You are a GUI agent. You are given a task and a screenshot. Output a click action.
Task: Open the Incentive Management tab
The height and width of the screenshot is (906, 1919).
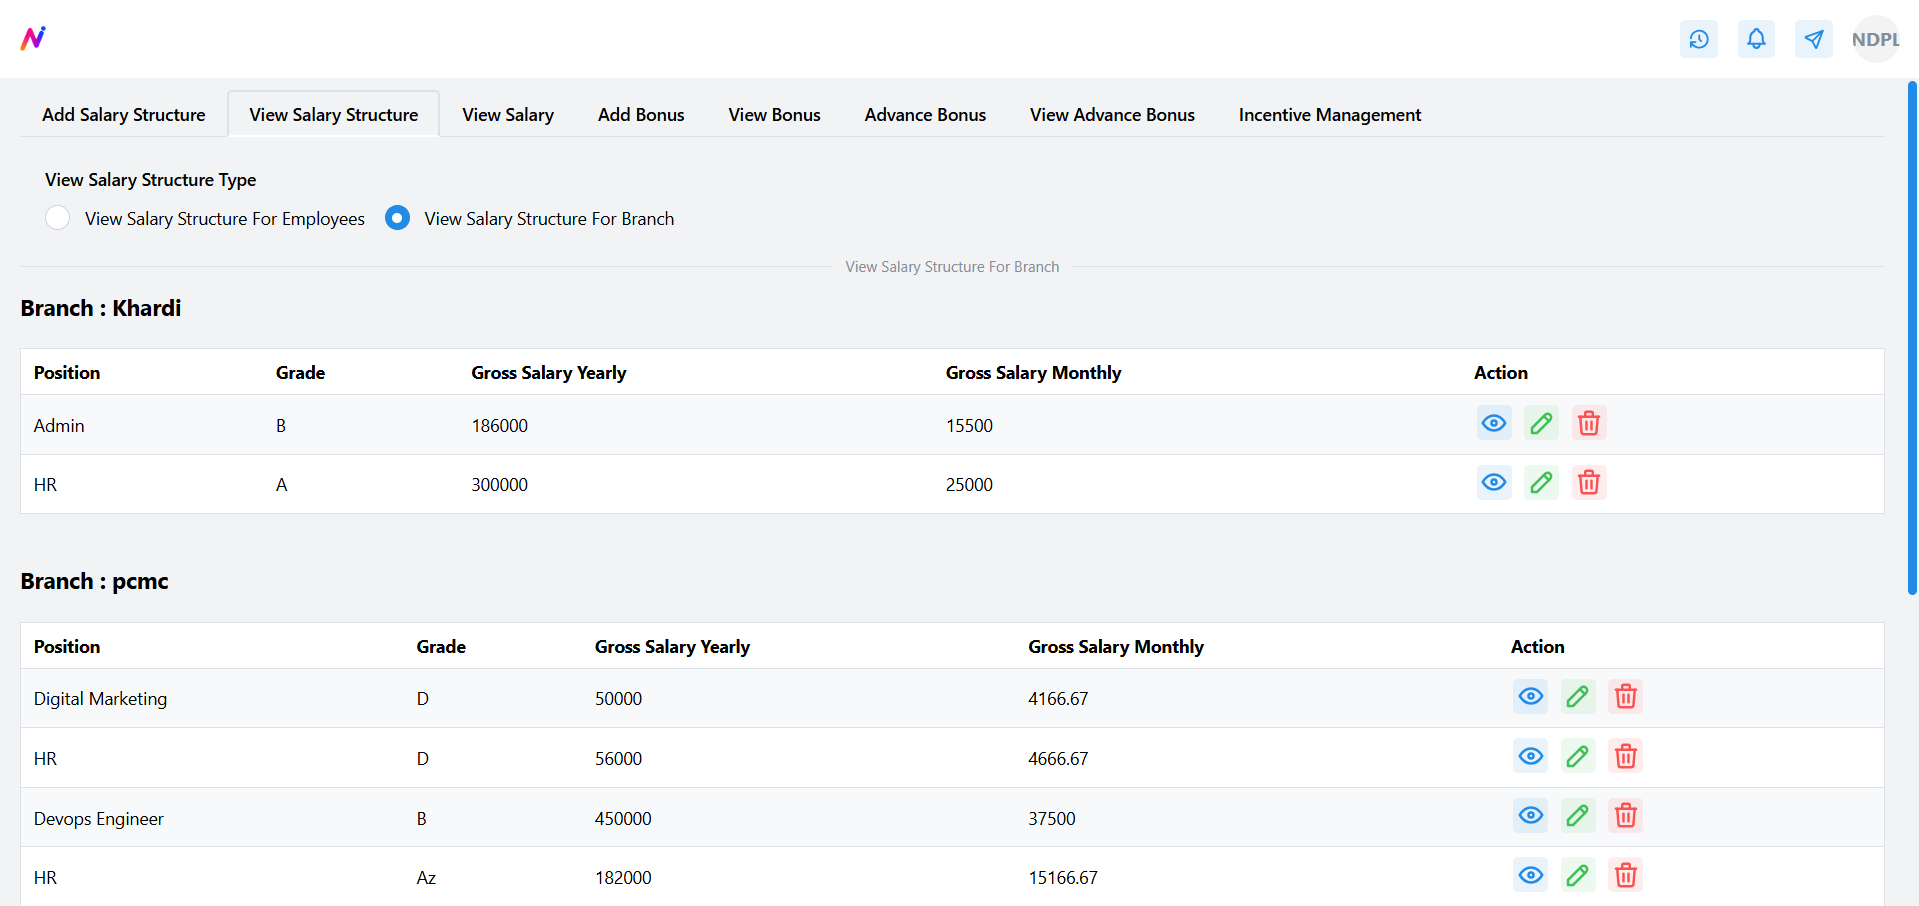point(1330,114)
